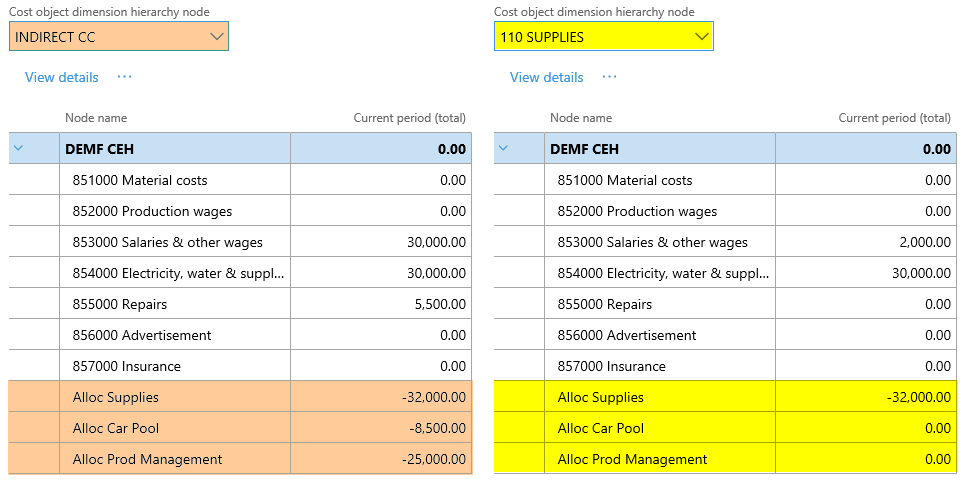The width and height of the screenshot is (965, 482).
Task: Collapse DEMF CEH node in right grid
Action: point(504,149)
